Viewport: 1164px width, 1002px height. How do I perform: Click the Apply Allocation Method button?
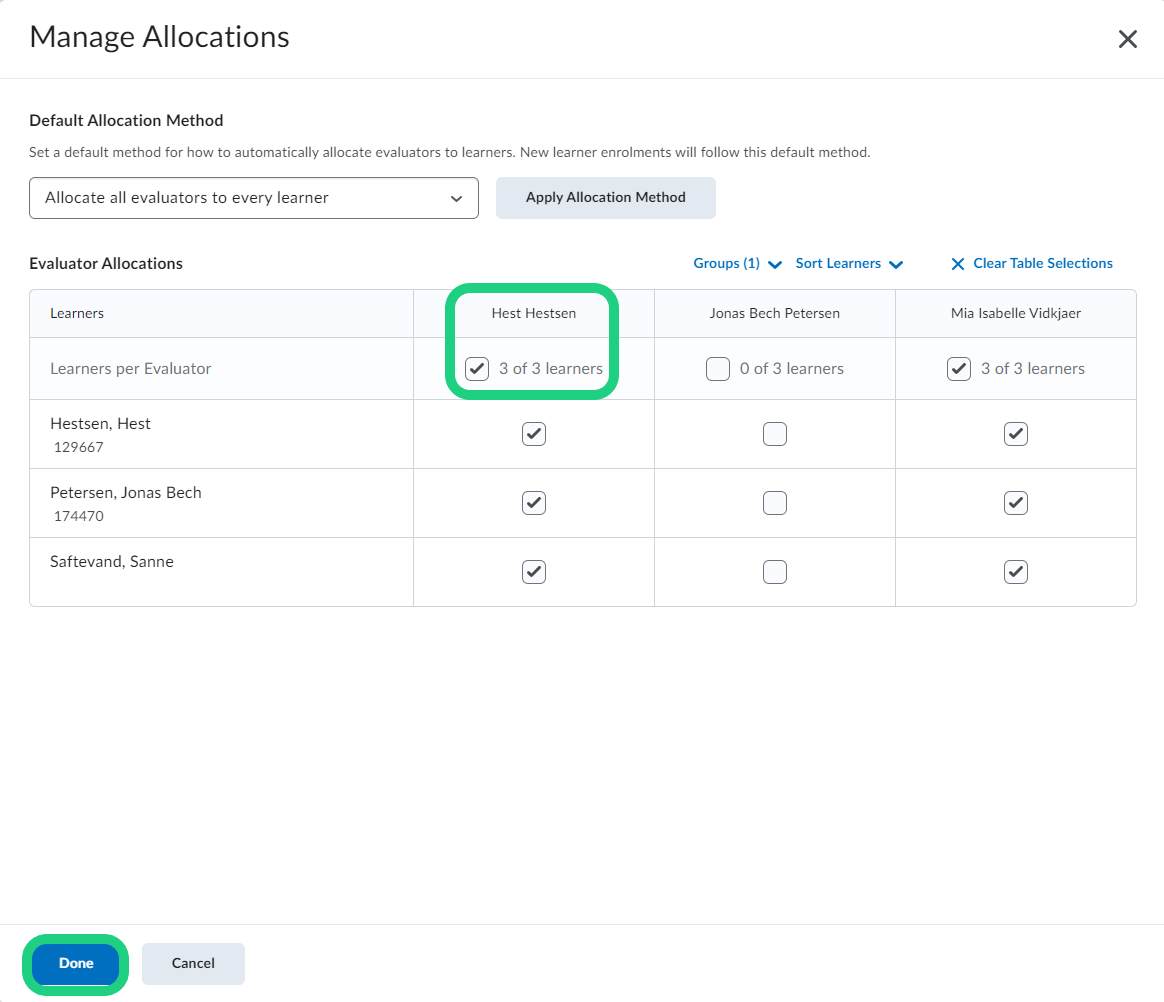[605, 198]
